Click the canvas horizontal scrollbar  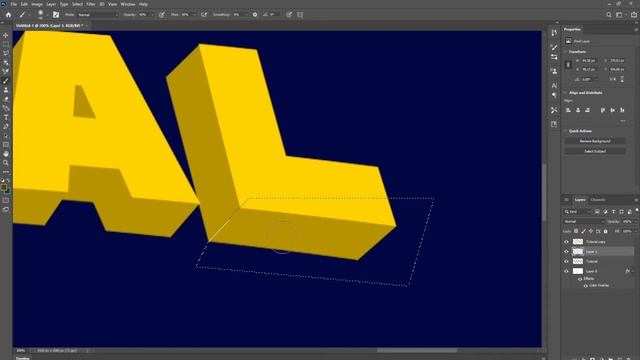click(417, 350)
